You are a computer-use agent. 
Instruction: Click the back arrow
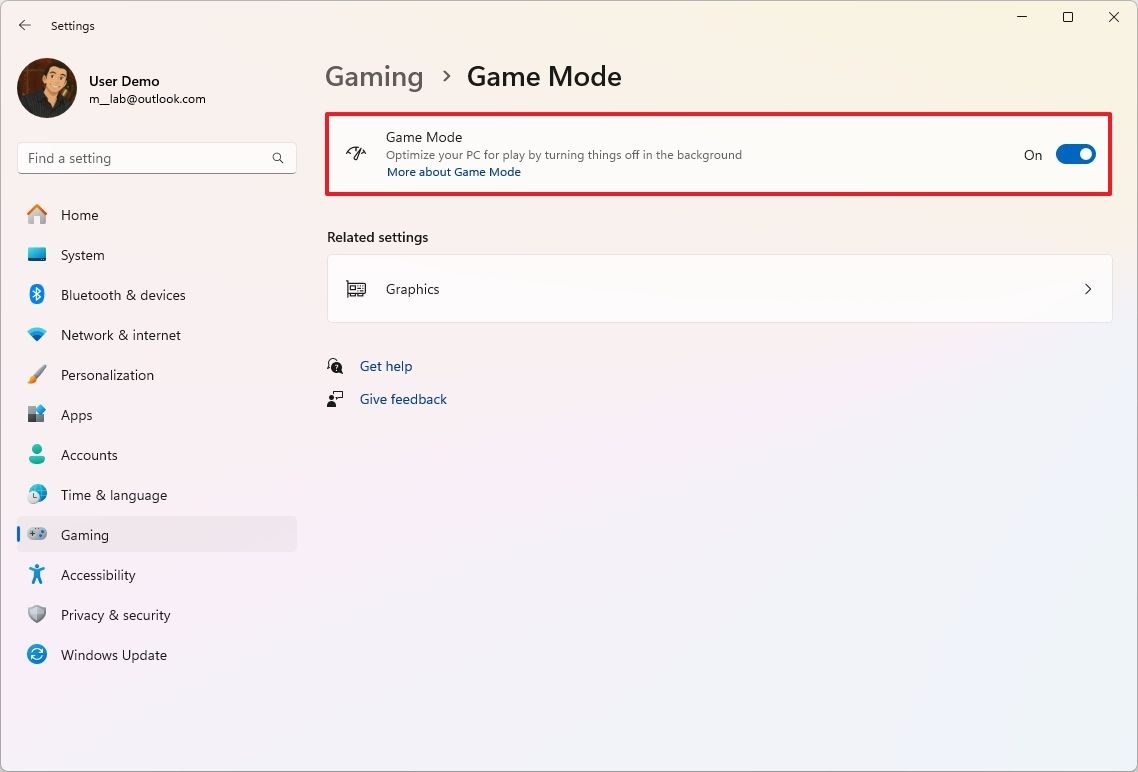25,25
